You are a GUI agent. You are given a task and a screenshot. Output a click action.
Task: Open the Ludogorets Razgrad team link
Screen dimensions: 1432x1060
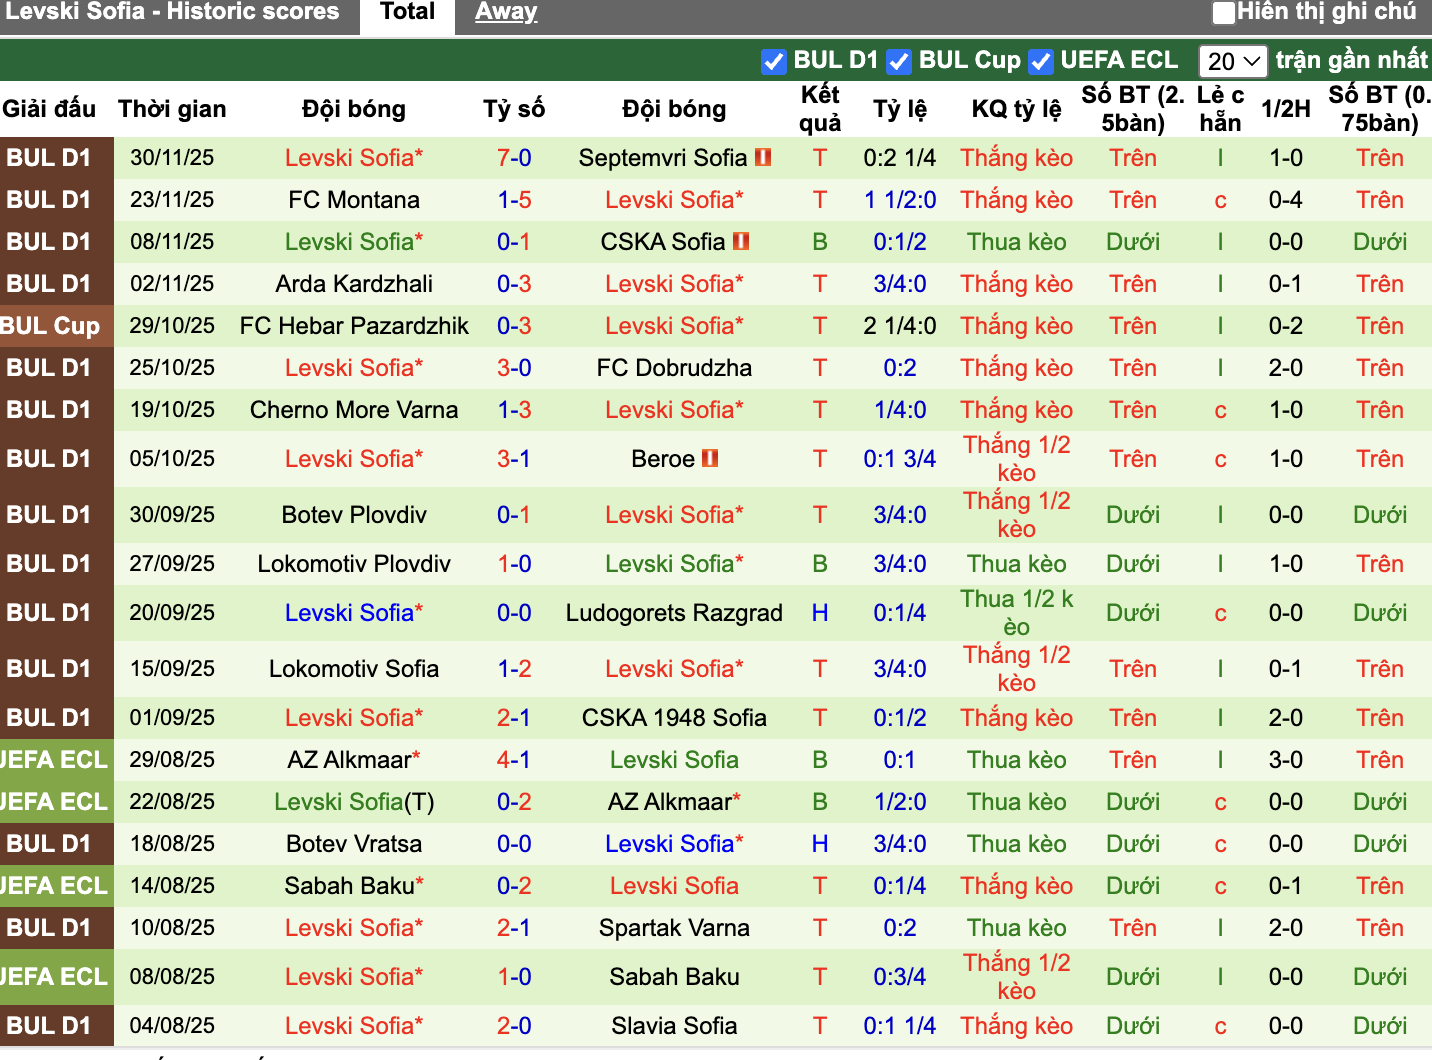point(674,613)
